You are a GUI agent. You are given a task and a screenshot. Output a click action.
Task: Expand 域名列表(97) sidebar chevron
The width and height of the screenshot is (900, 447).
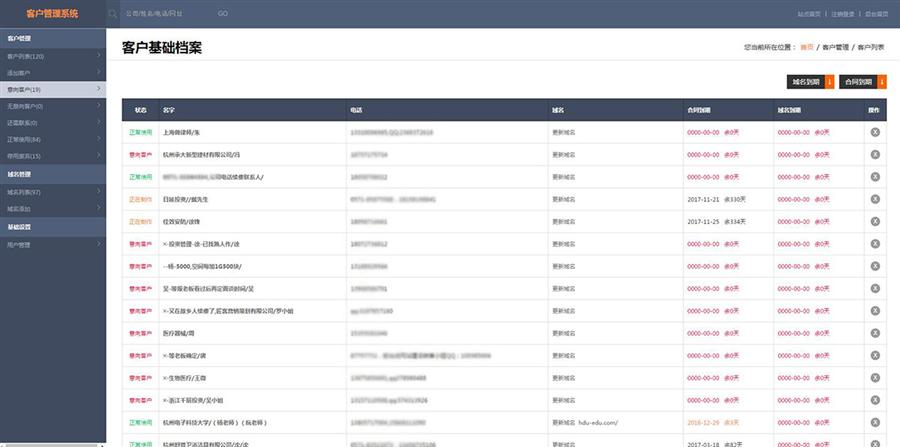99,191
